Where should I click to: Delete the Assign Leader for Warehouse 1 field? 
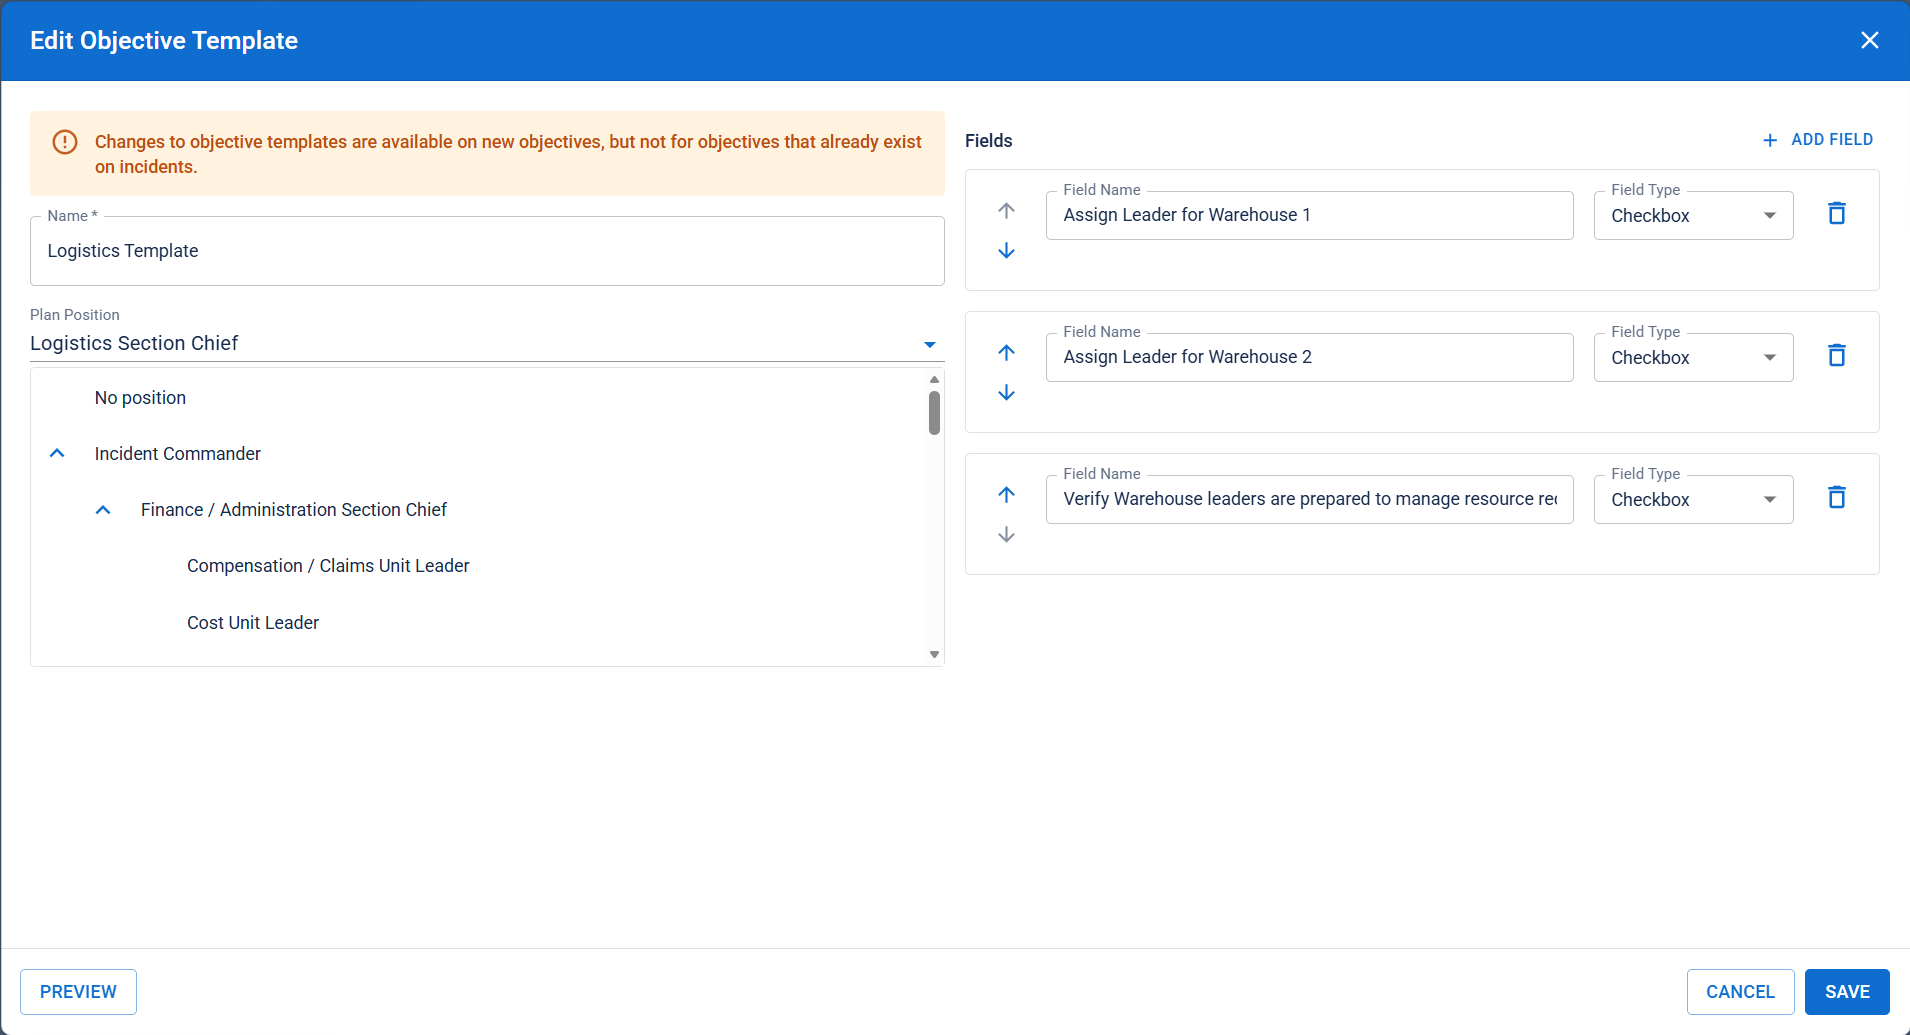[x=1836, y=213]
